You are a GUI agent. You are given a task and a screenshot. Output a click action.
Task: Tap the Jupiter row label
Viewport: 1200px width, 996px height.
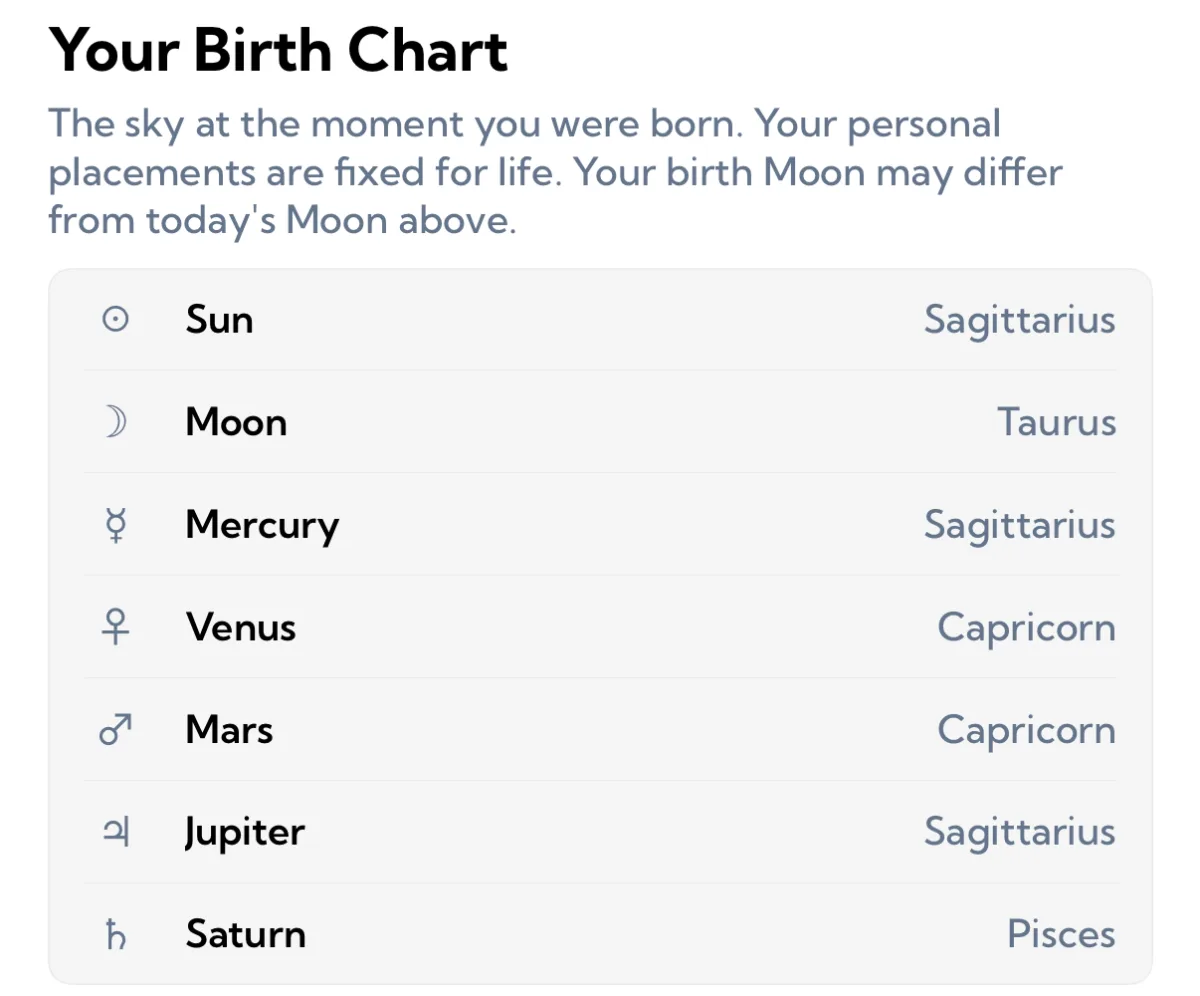click(245, 833)
